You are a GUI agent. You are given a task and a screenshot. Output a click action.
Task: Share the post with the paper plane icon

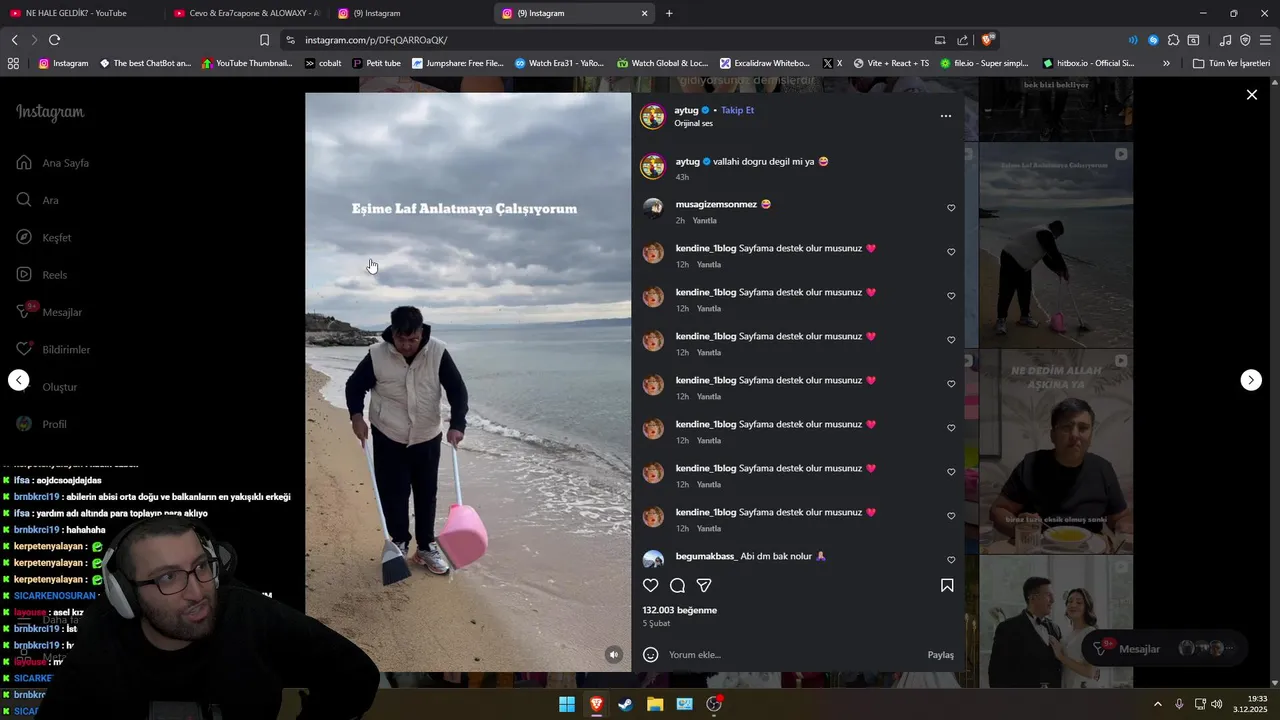[704, 586]
